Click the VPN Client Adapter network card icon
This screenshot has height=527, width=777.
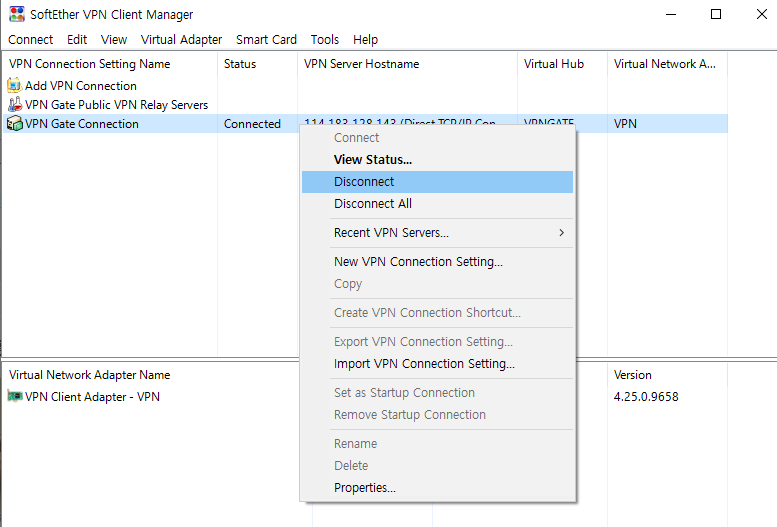(x=15, y=396)
